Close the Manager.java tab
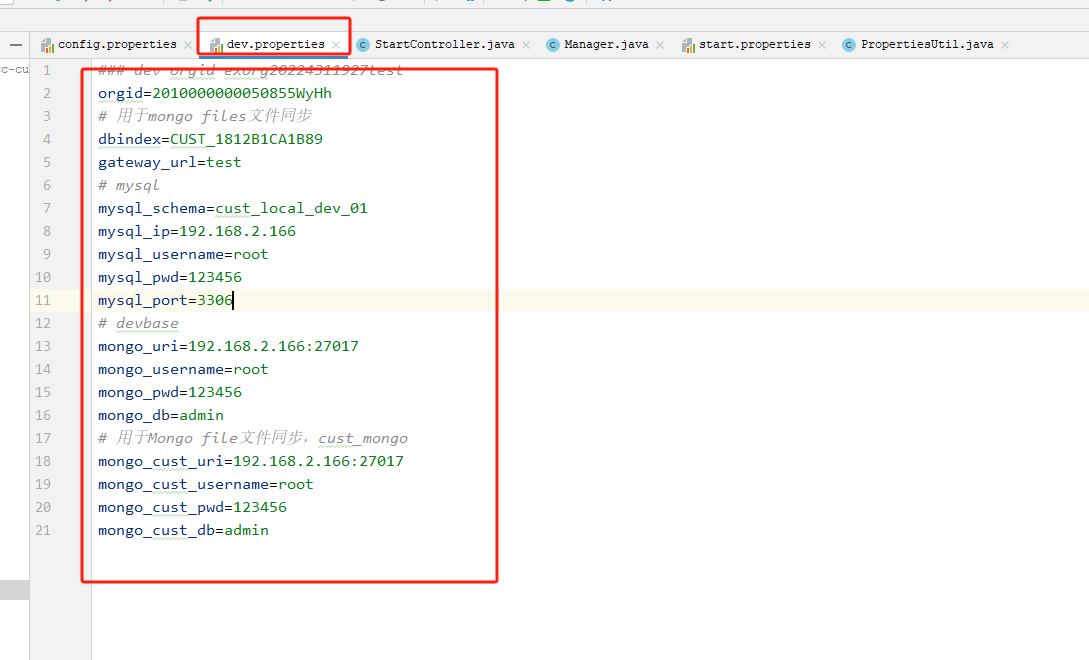Image resolution: width=1089 pixels, height=660 pixels. pos(660,45)
